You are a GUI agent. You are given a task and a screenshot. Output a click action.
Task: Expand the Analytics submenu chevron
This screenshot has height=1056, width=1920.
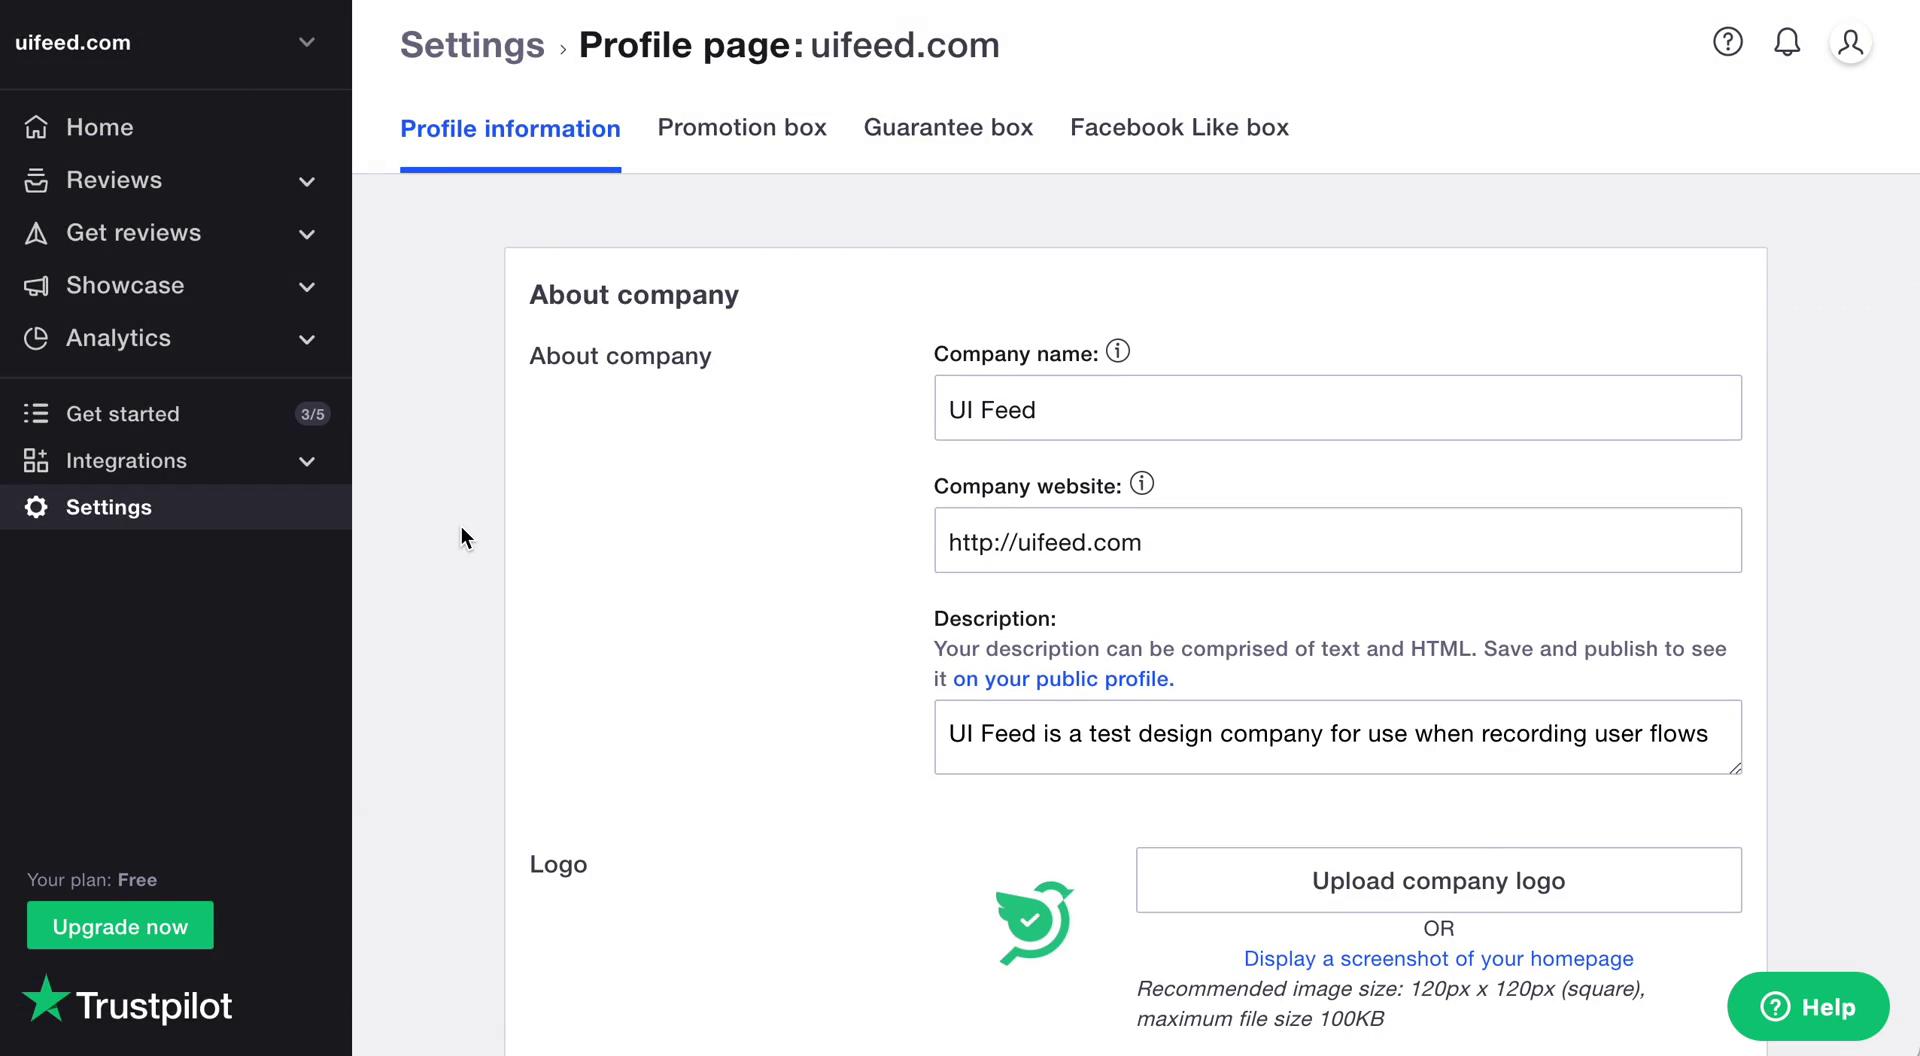[307, 339]
